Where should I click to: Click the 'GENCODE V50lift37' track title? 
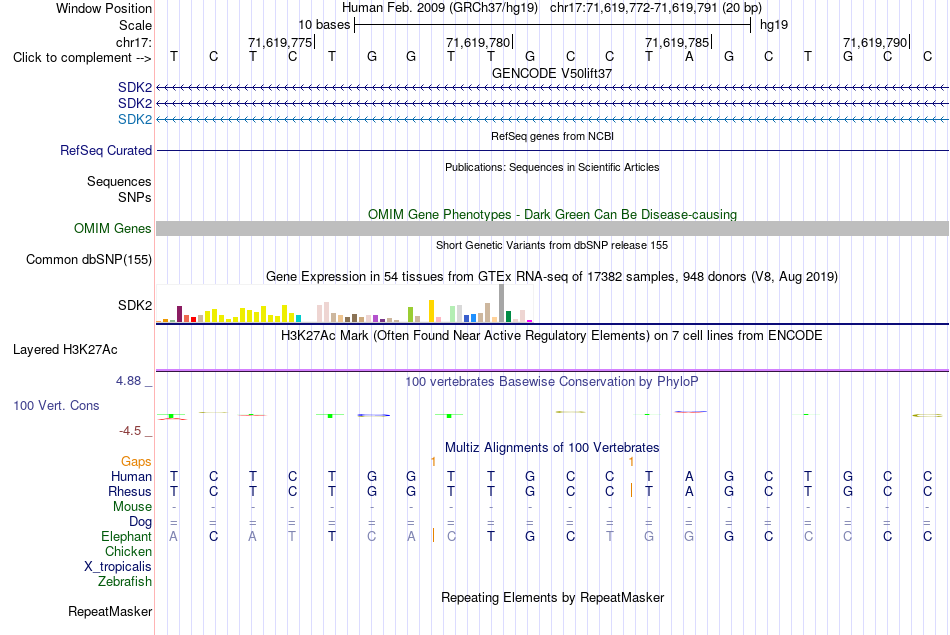[x=552, y=73]
